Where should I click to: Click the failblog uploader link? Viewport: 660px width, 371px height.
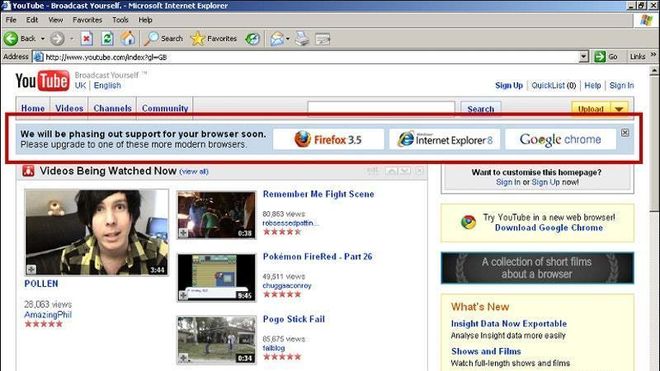point(274,348)
